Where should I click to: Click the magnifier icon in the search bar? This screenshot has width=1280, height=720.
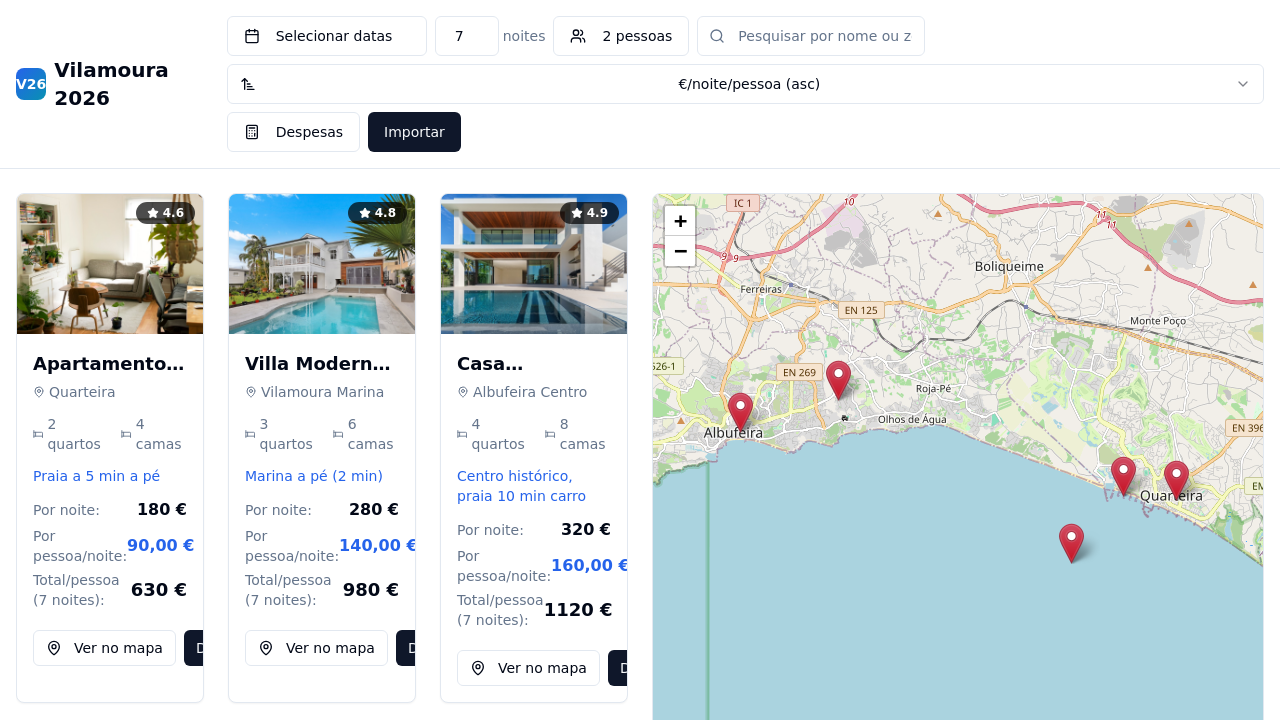click(716, 35)
